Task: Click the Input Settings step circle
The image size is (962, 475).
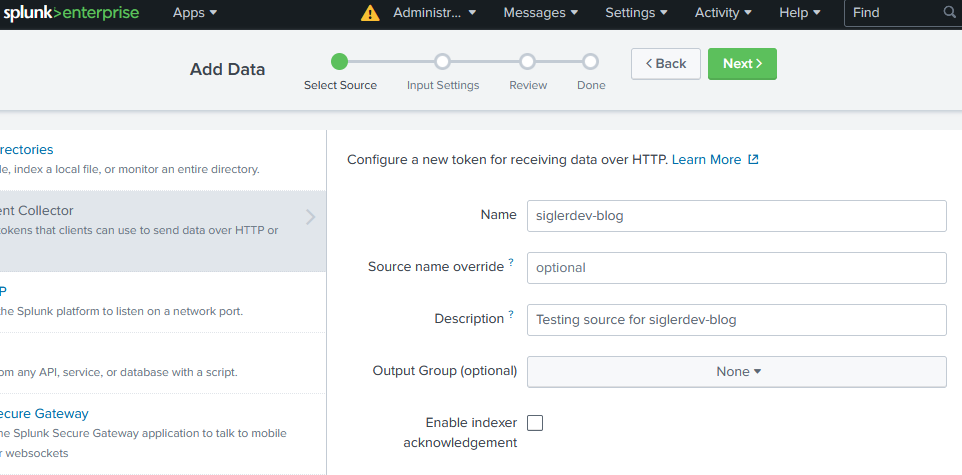Action: 442,61
